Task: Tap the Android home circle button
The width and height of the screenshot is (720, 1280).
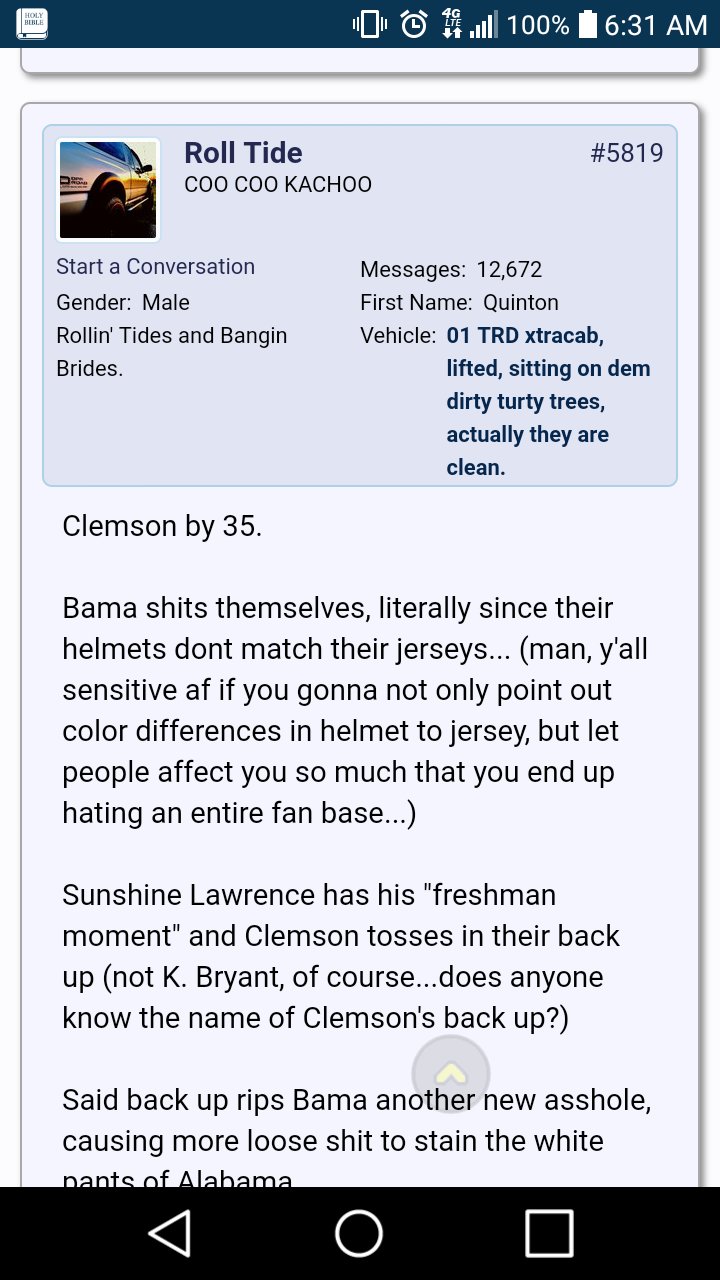Action: click(x=359, y=1233)
